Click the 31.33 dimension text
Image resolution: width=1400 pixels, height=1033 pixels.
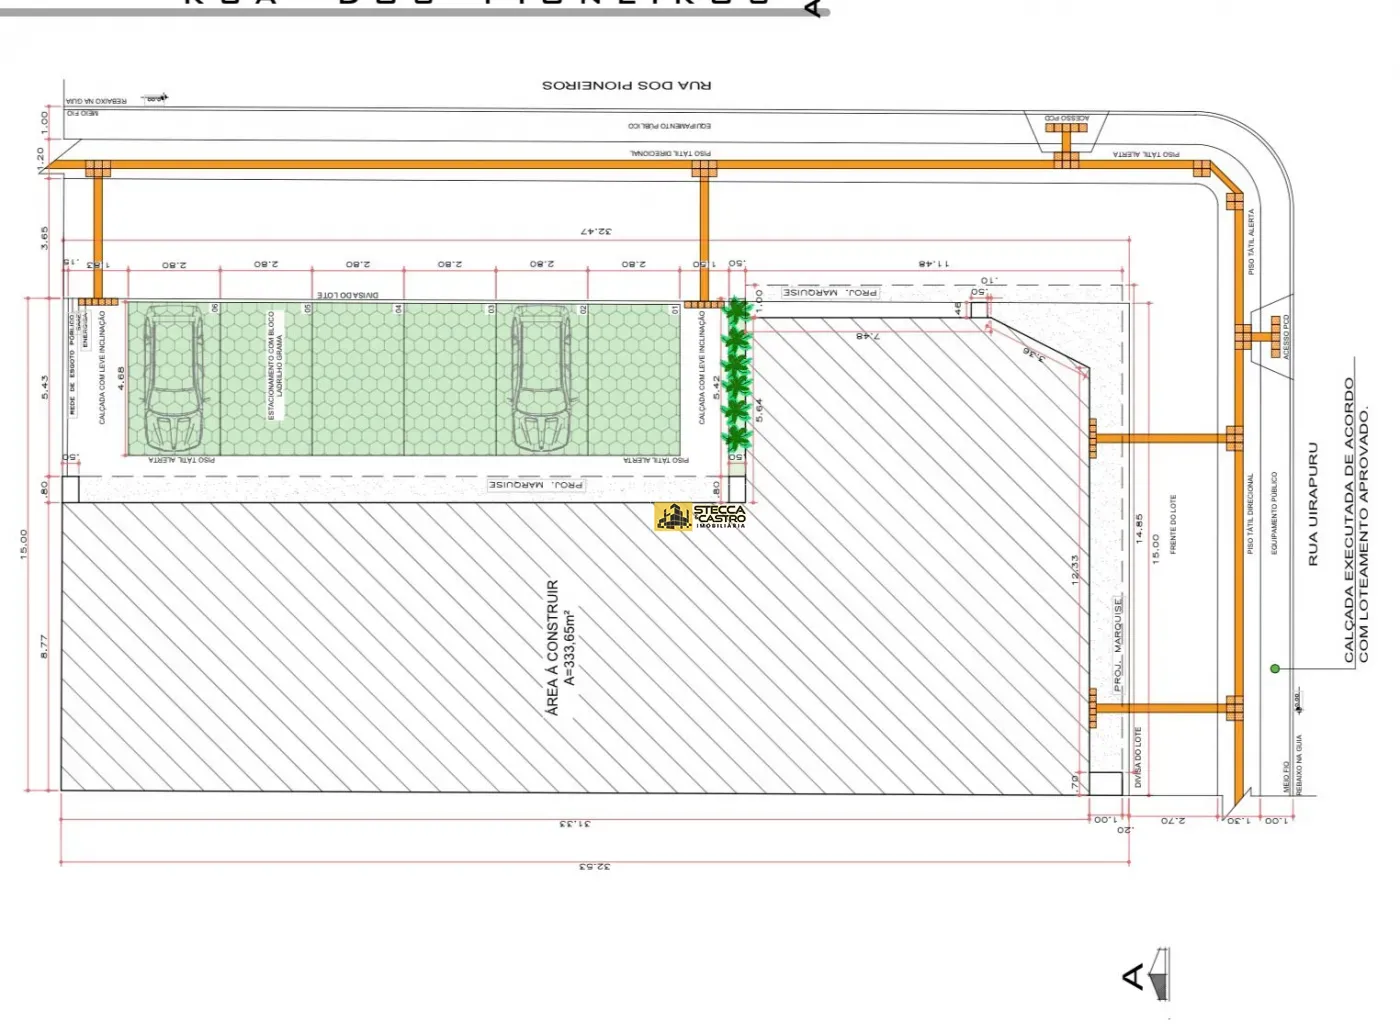click(x=575, y=824)
